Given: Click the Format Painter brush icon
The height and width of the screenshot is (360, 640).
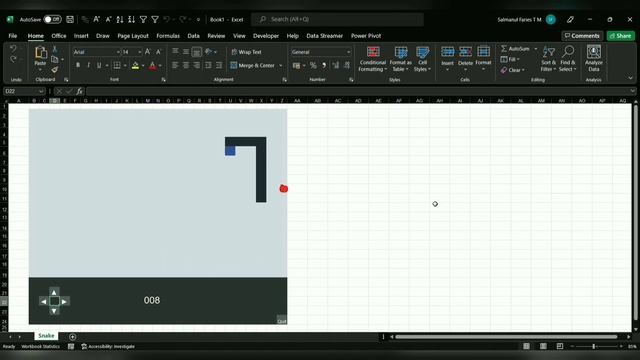Looking at the screenshot, I should pos(55,70).
